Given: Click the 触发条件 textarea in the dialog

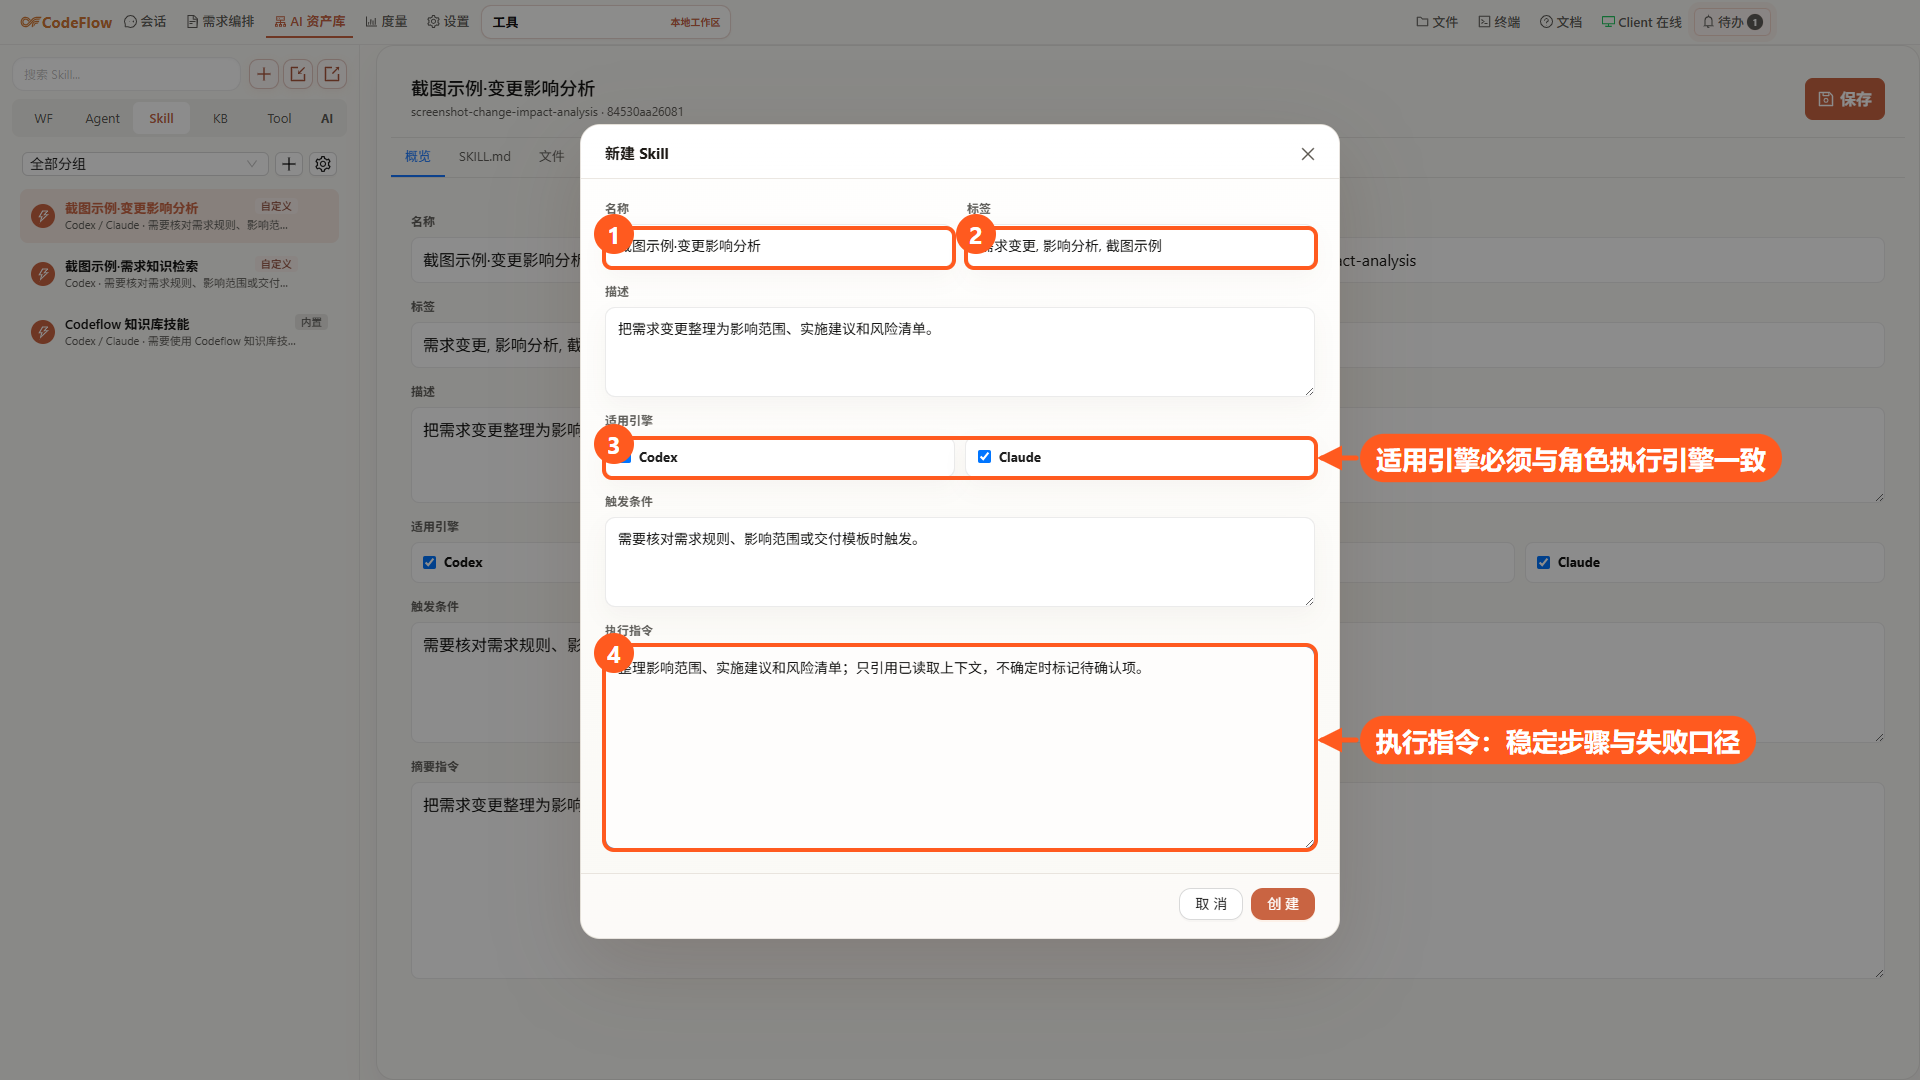Looking at the screenshot, I should pos(959,561).
